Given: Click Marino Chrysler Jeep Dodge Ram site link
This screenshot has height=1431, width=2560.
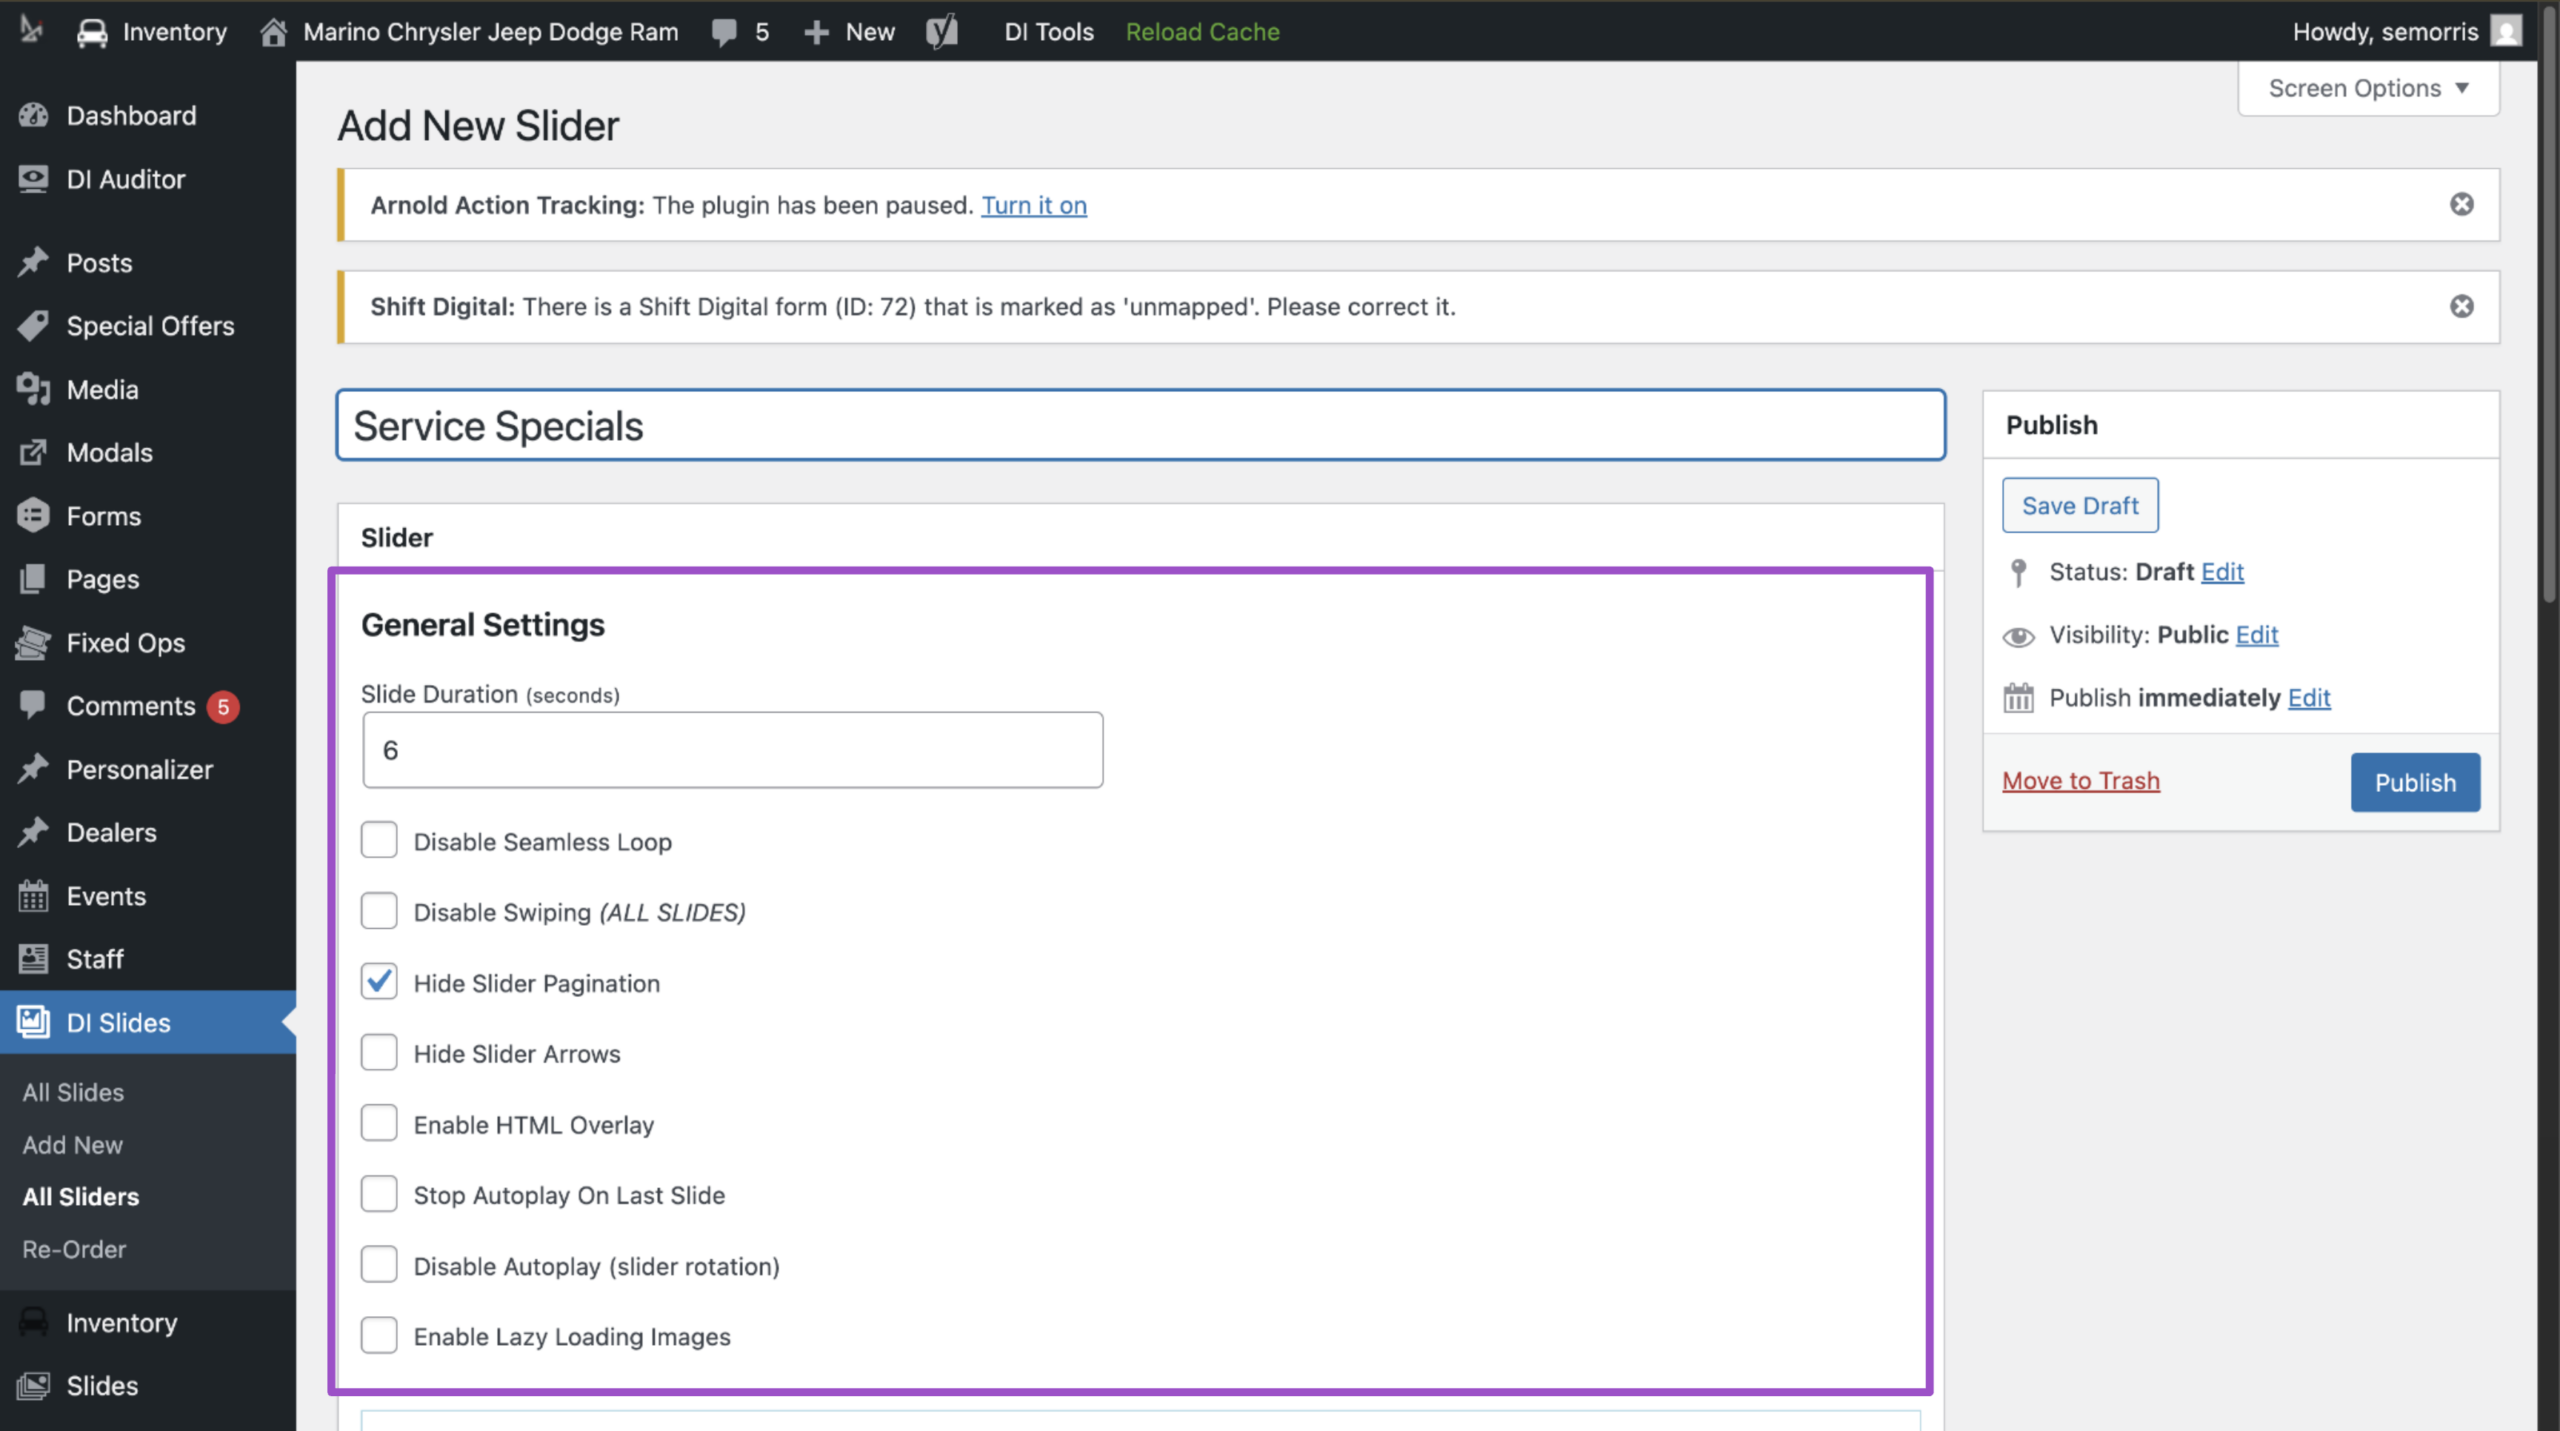Looking at the screenshot, I should pyautogui.click(x=491, y=32).
